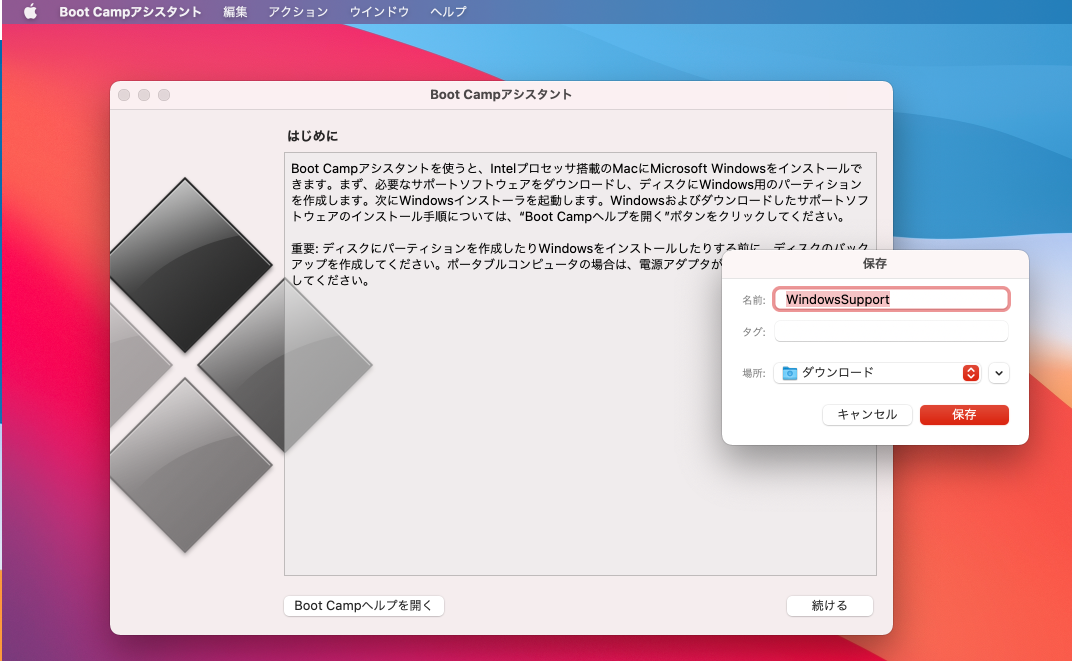Click the Downloads folder icon in 場所 field
The image size is (1072, 661).
790,372
